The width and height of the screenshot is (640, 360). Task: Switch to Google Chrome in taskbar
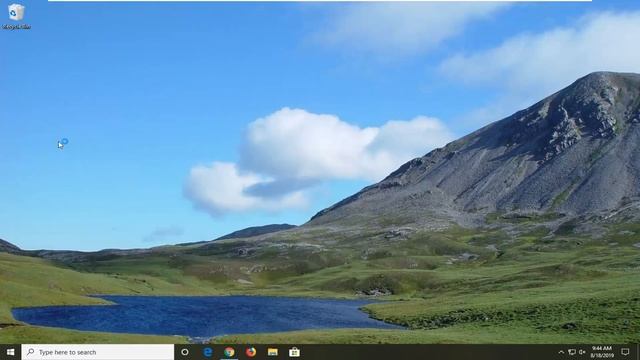229,352
